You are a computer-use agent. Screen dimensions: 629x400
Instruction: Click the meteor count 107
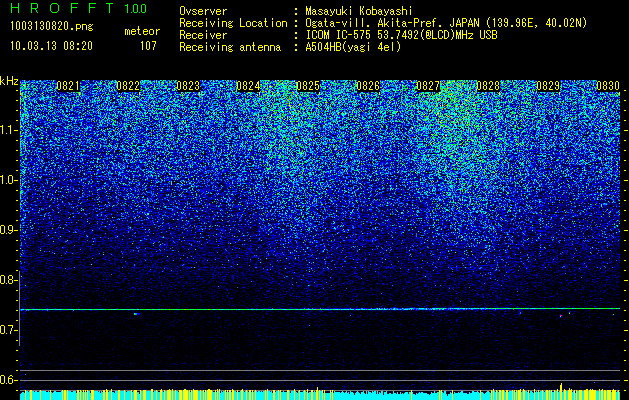148,46
